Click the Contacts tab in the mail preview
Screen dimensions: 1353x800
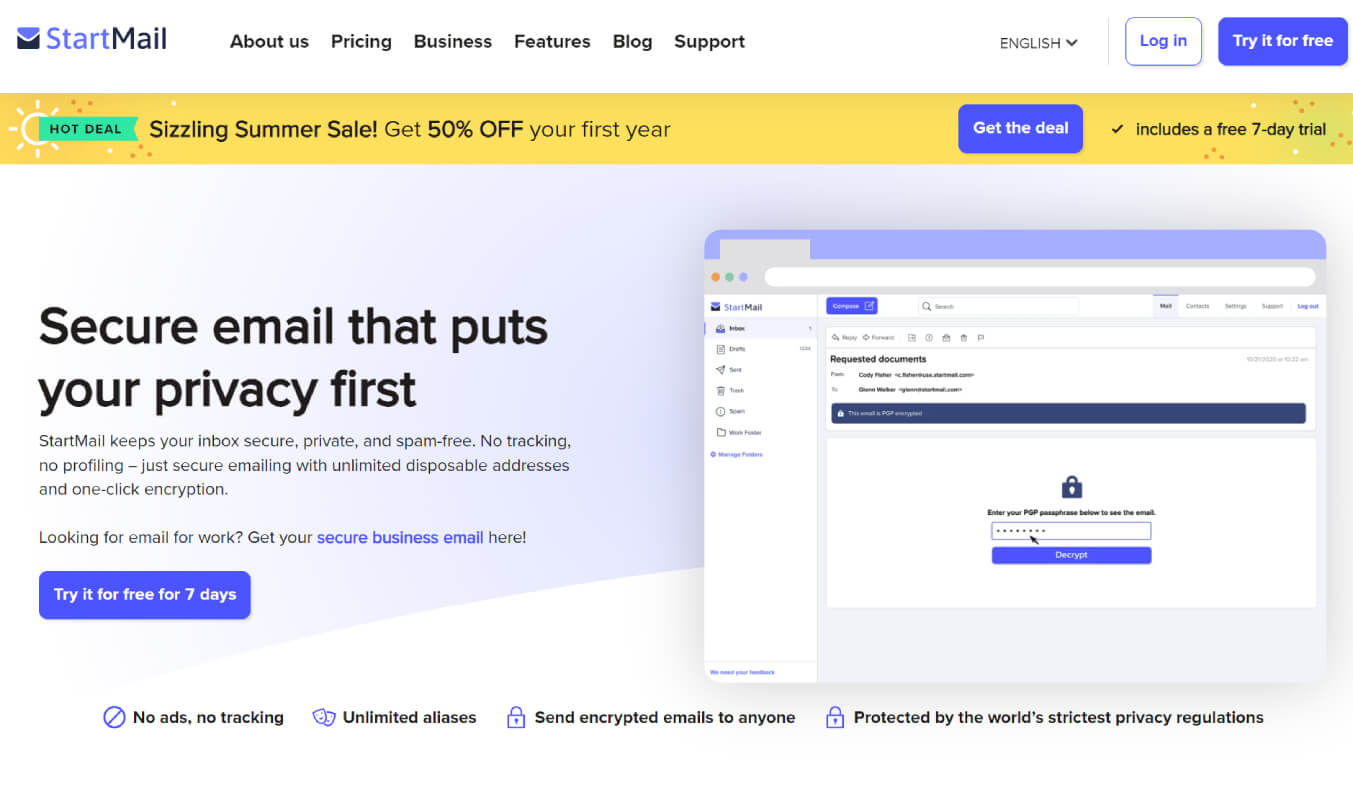pos(1197,306)
